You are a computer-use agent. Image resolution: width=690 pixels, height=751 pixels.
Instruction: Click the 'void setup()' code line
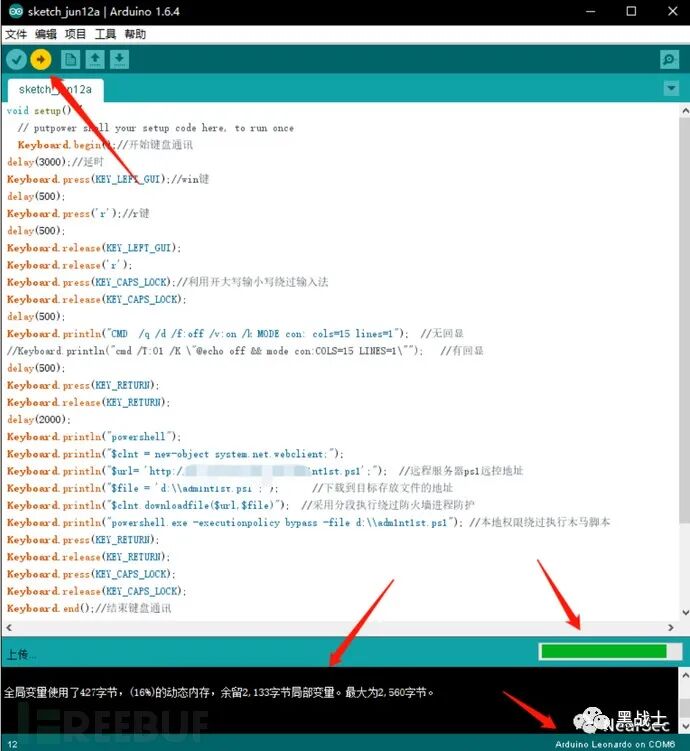point(44,111)
